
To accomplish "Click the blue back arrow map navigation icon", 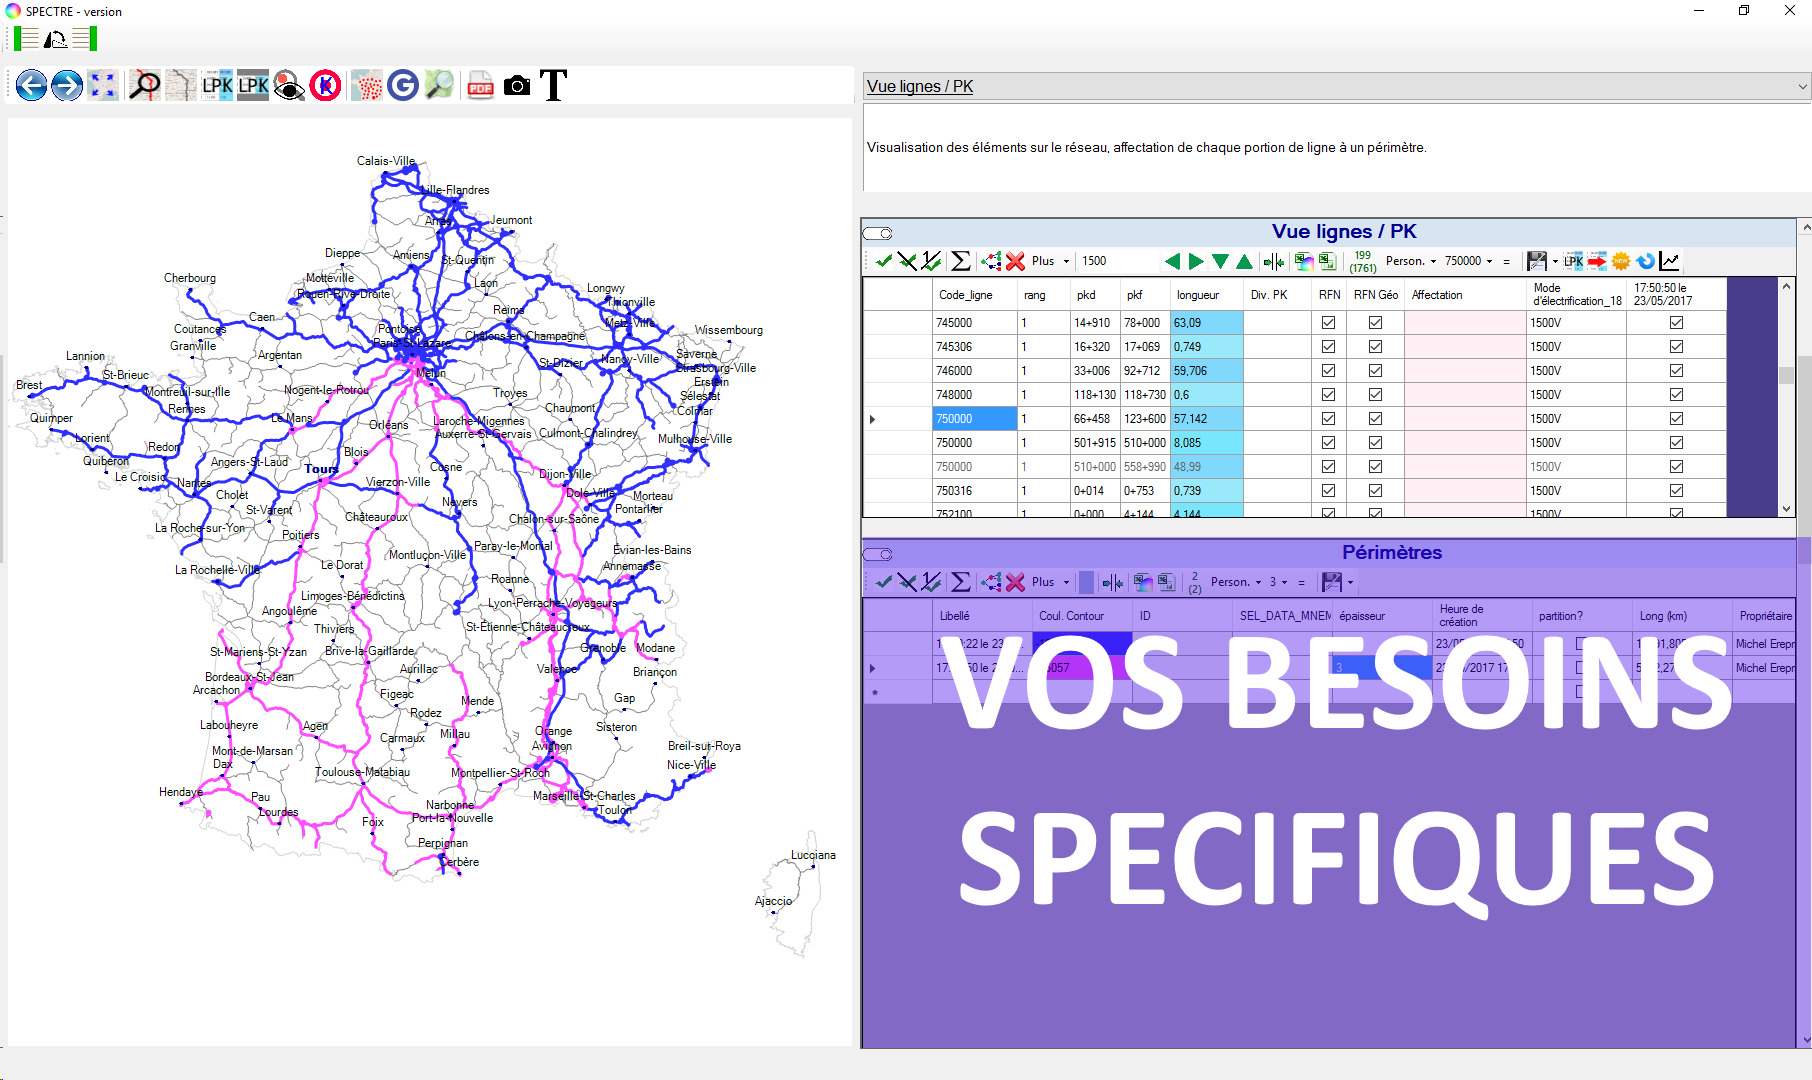I will (31, 86).
